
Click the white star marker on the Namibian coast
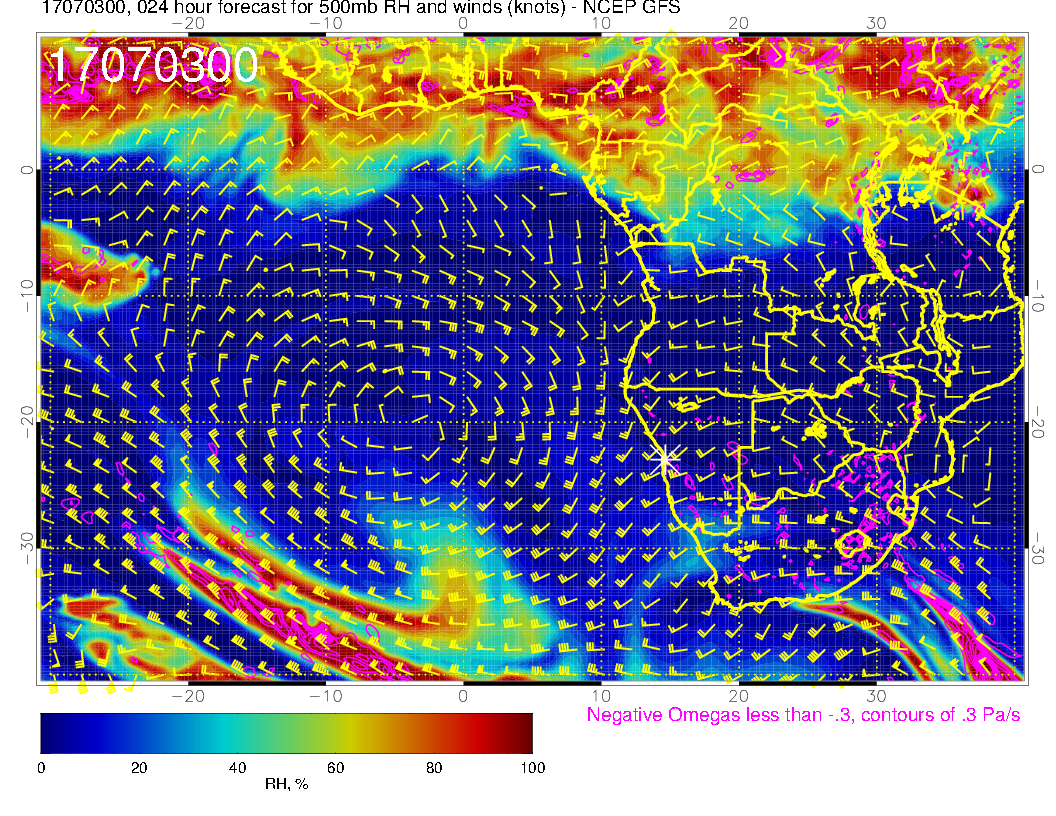(x=665, y=460)
